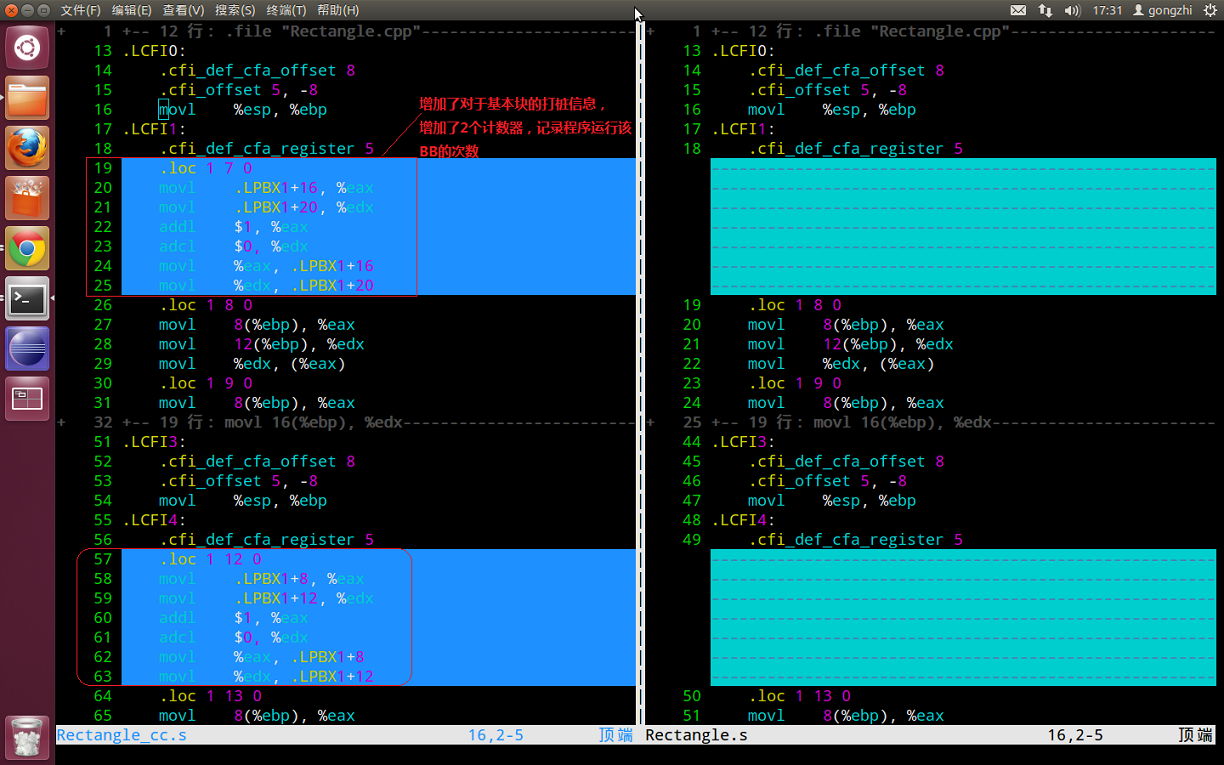Click '.cfi_def_cfa_register 5' on left line 56
Image resolution: width=1224 pixels, height=765 pixels.
266,540
